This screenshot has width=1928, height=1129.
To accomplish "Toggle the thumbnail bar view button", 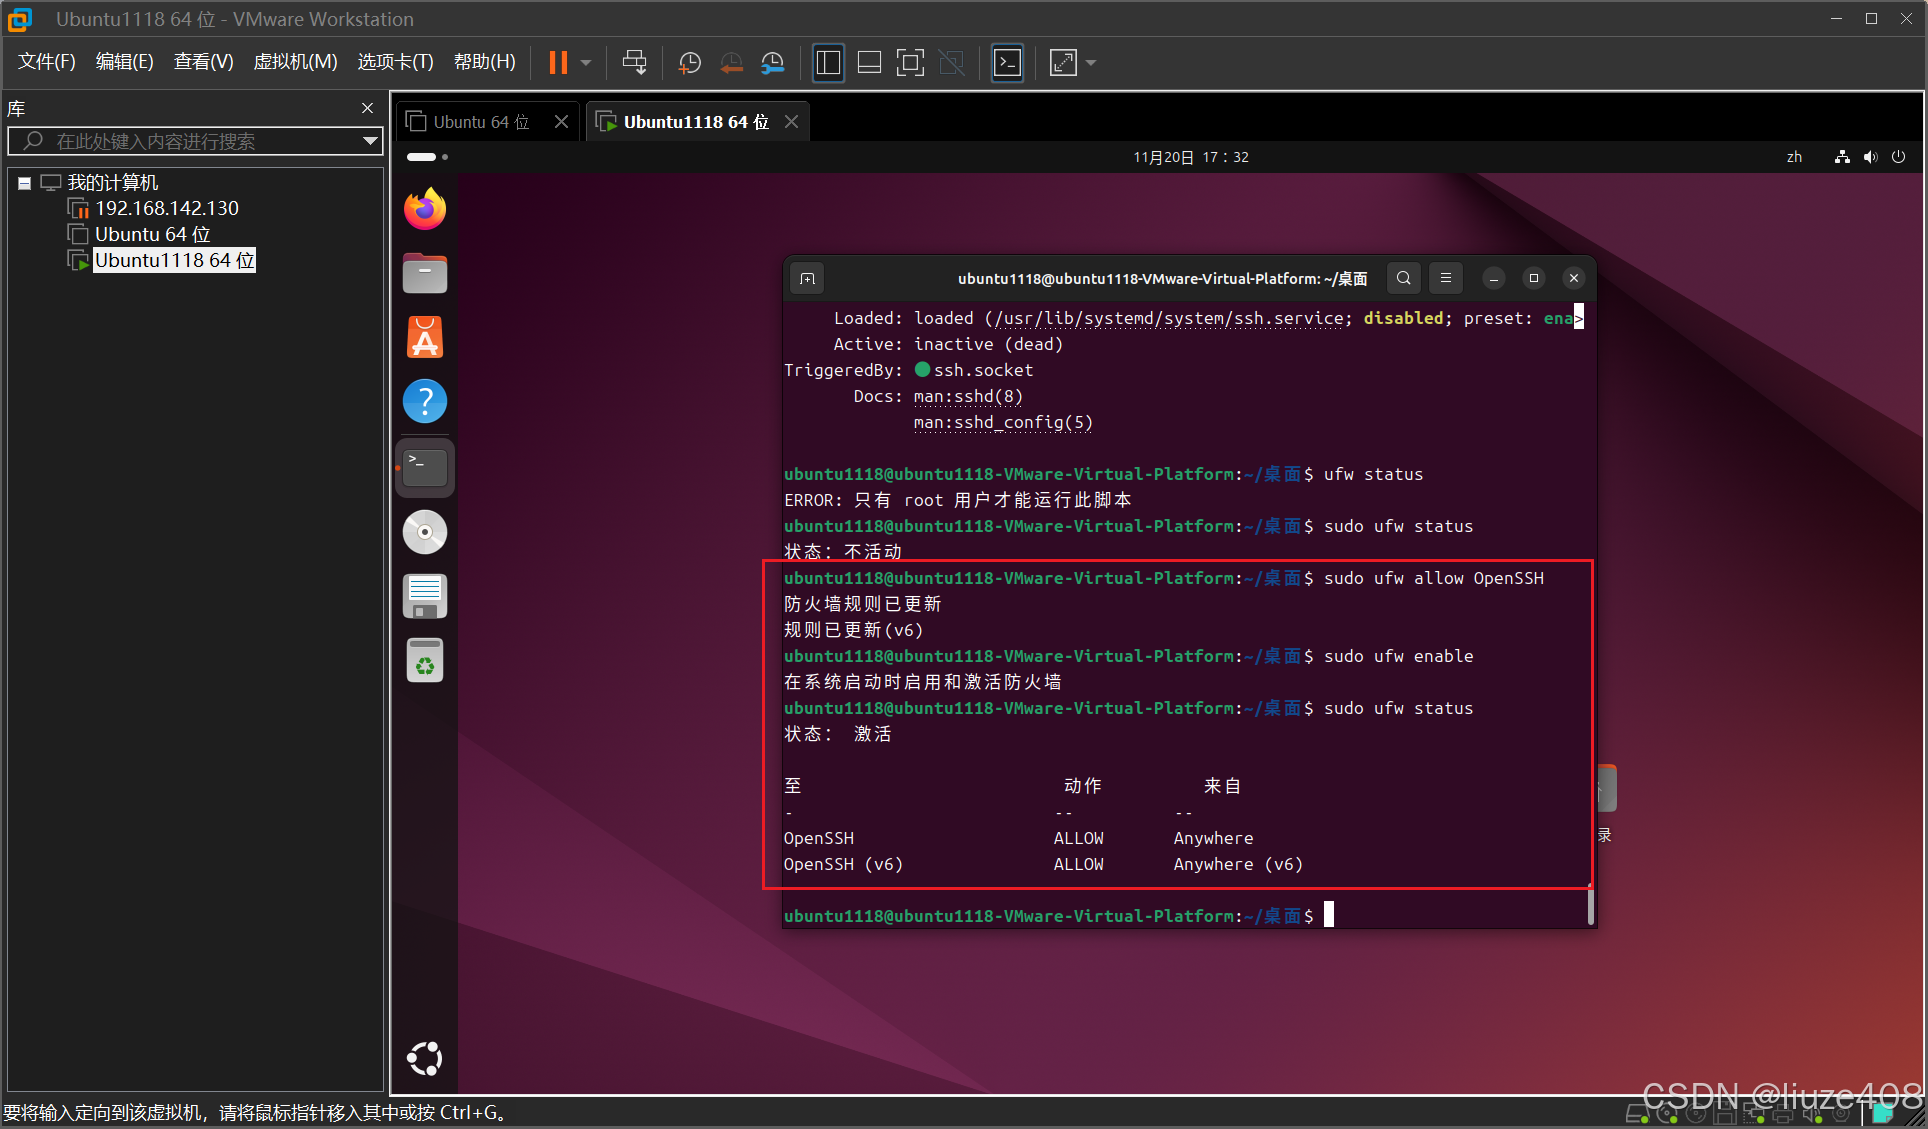I will [x=869, y=63].
